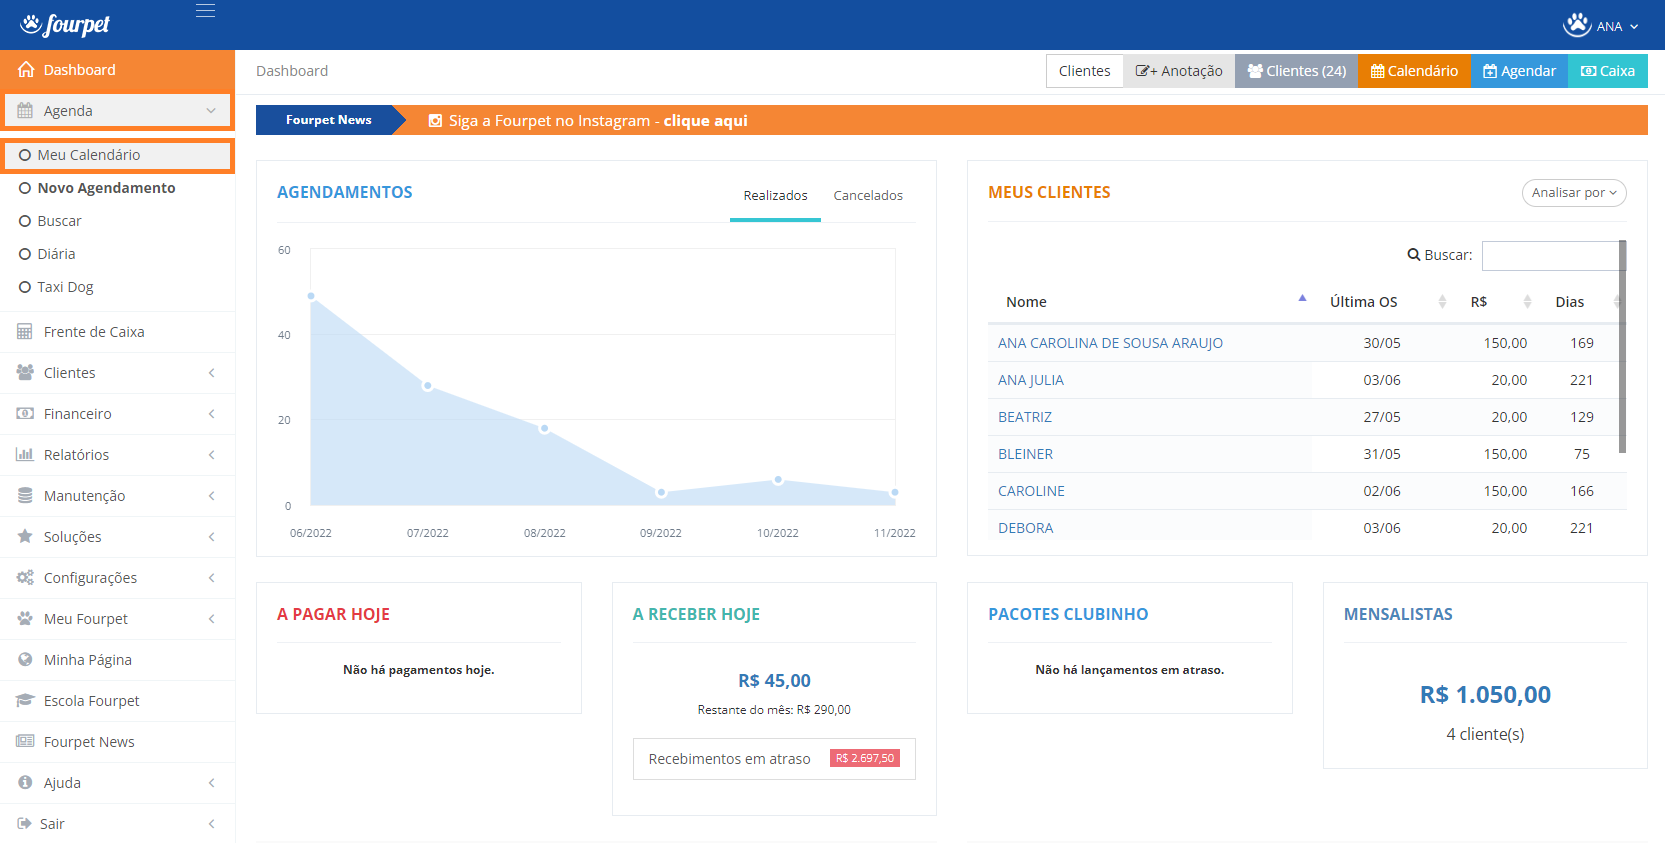Open client BEATRIZ link
Screen dimensions: 1665x843
(1025, 417)
